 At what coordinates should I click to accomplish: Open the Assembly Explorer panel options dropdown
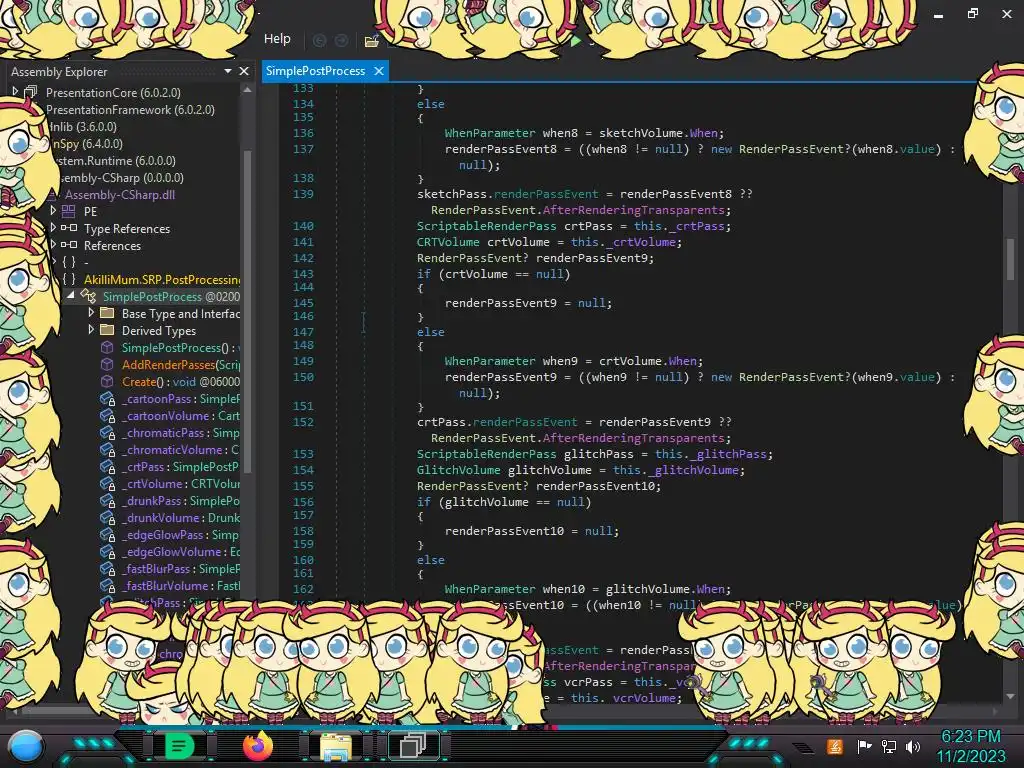click(228, 71)
